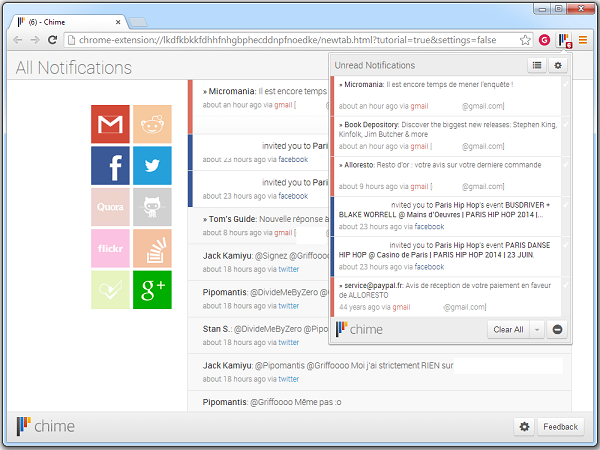Follow facebook link under BUSDRIVER invitation
Image resolution: width=600 pixels, height=450 pixels.
pyautogui.click(x=429, y=227)
